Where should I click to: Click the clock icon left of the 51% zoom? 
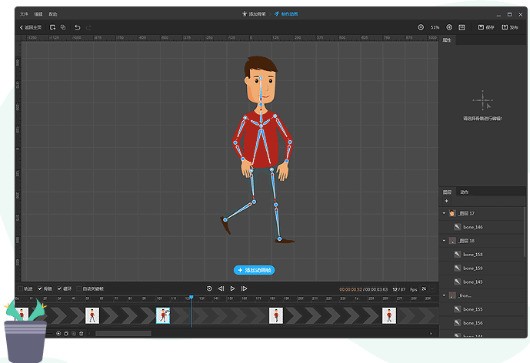point(420,27)
